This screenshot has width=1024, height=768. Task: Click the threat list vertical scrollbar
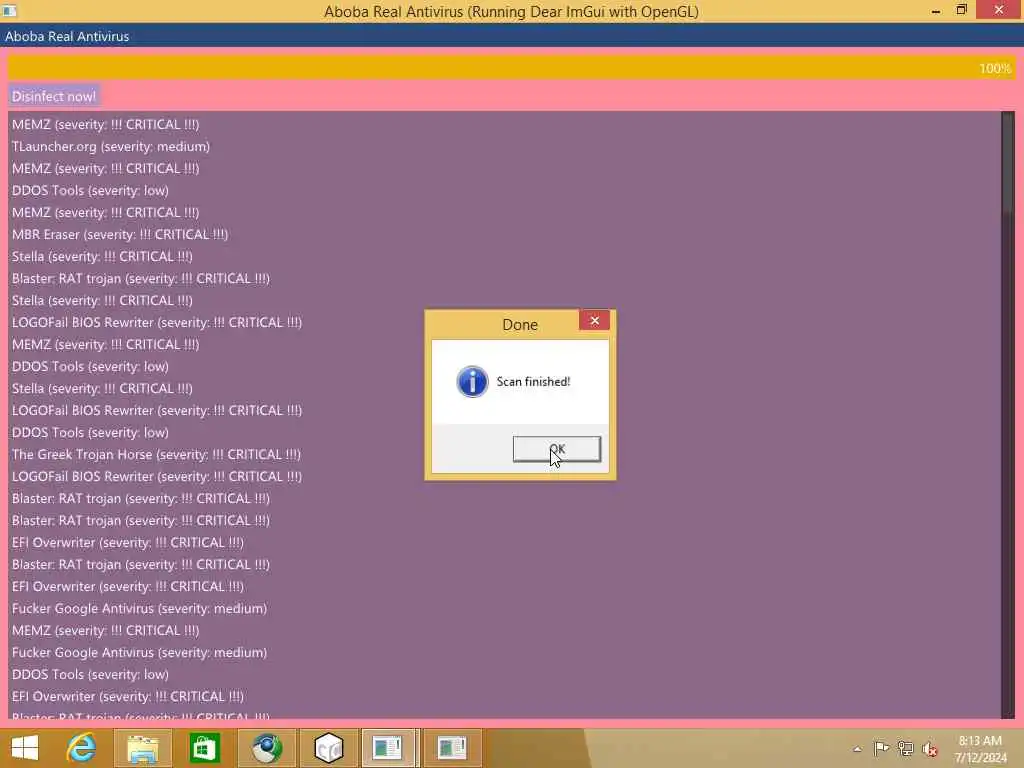(1008, 415)
